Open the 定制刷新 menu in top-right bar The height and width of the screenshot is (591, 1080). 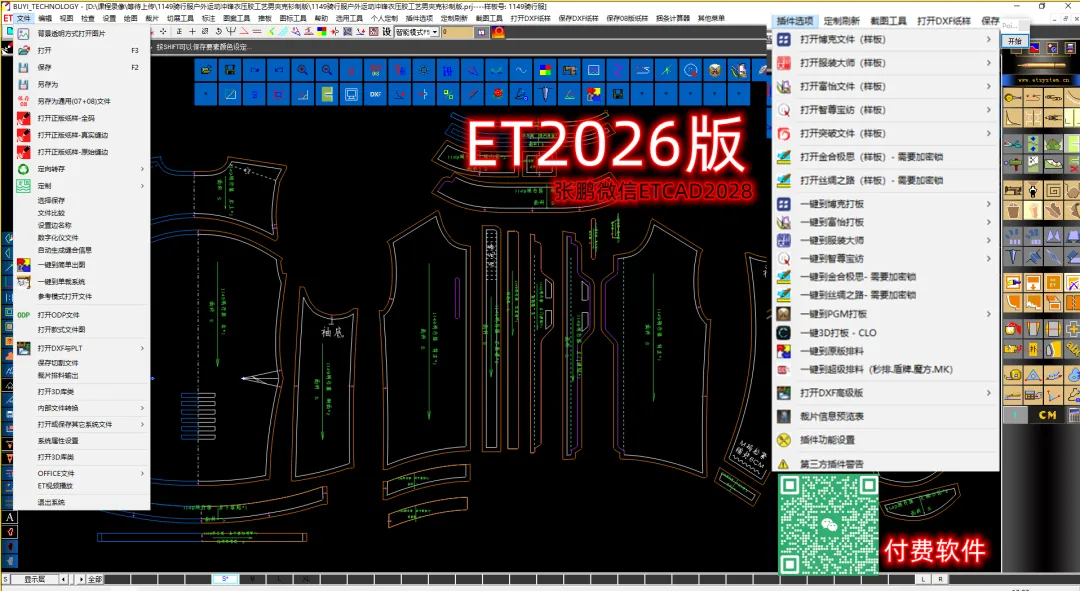(842, 21)
